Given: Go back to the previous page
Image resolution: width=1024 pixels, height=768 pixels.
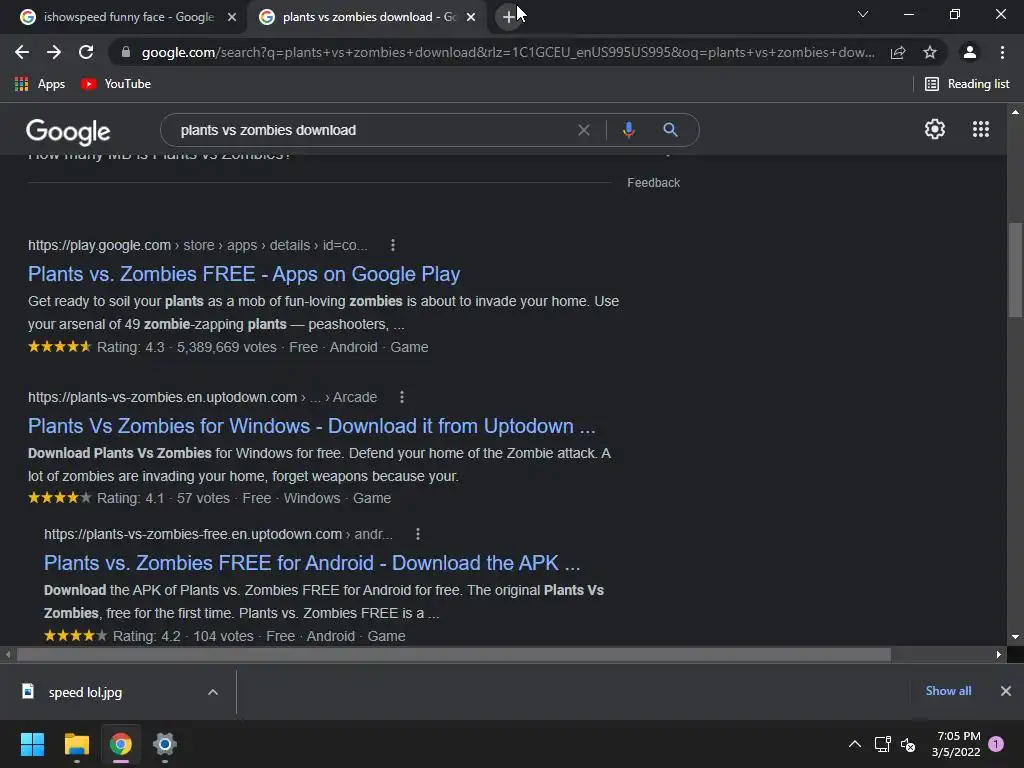Looking at the screenshot, I should coord(22,52).
